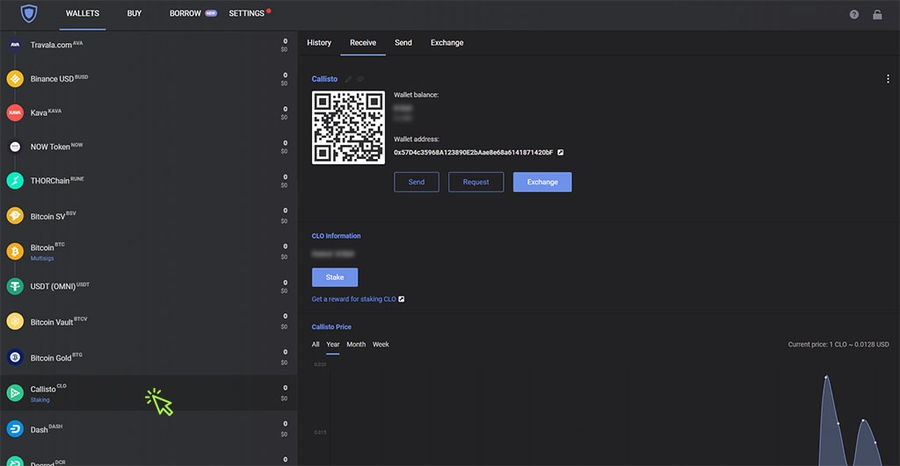Click the Bitcoin Gold coin icon
900x466 pixels.
(x=15, y=357)
